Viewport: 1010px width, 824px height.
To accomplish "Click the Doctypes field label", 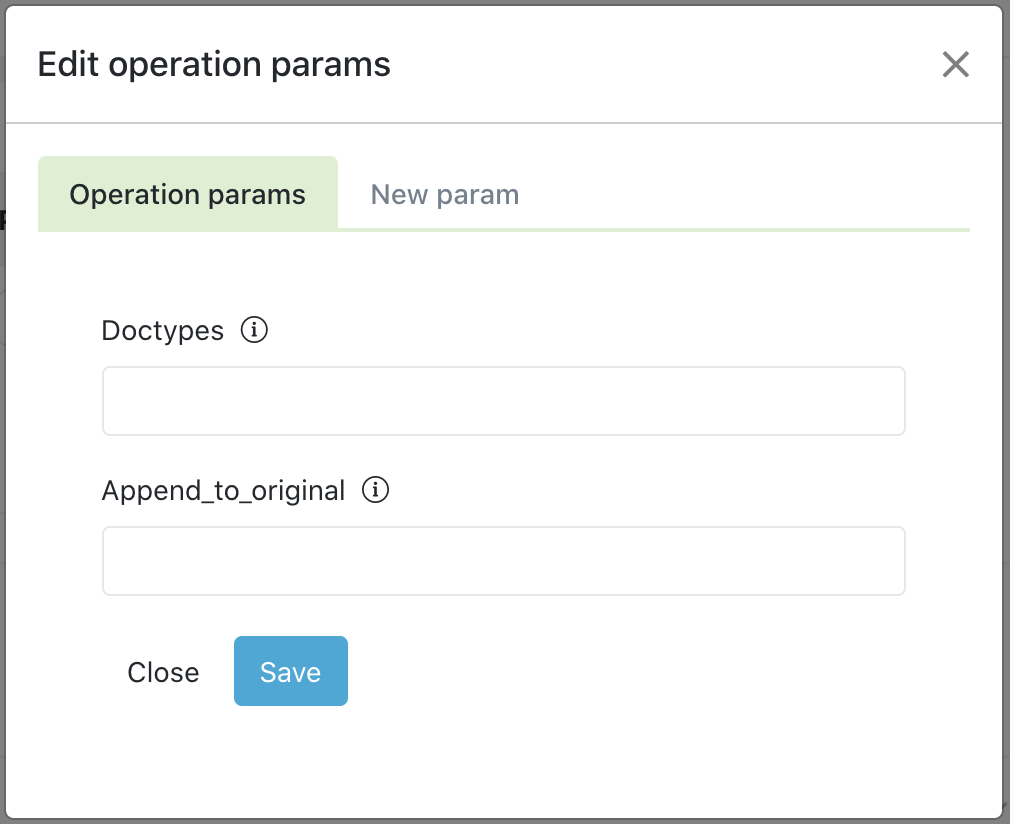I will click(163, 331).
